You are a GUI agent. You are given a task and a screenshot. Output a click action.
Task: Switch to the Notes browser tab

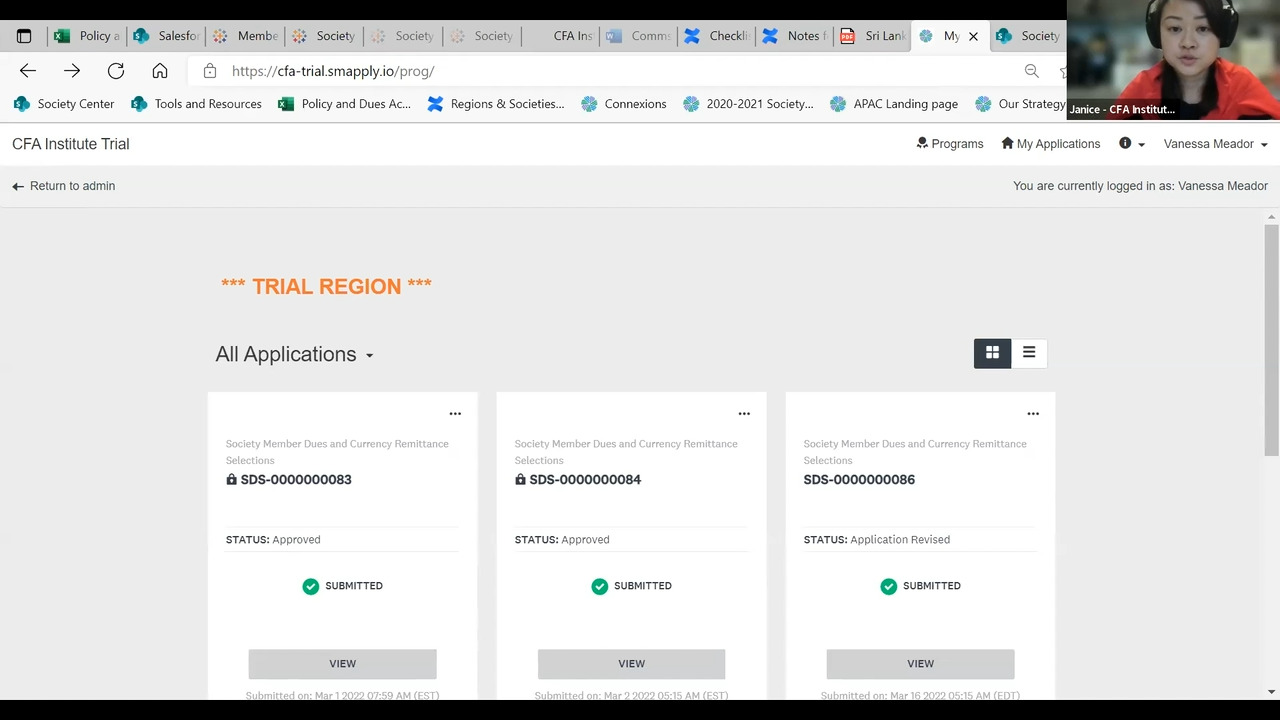(795, 36)
